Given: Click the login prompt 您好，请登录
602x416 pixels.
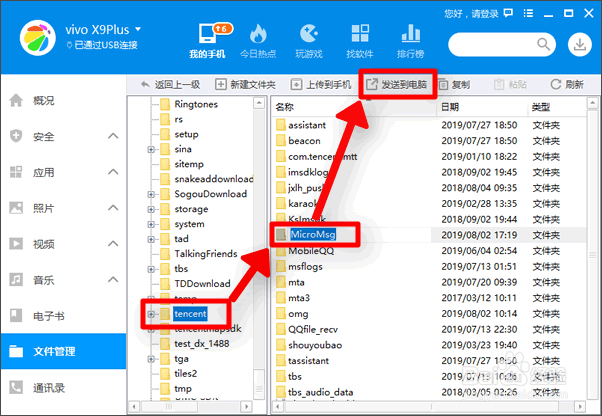Looking at the screenshot, I should [x=471, y=14].
